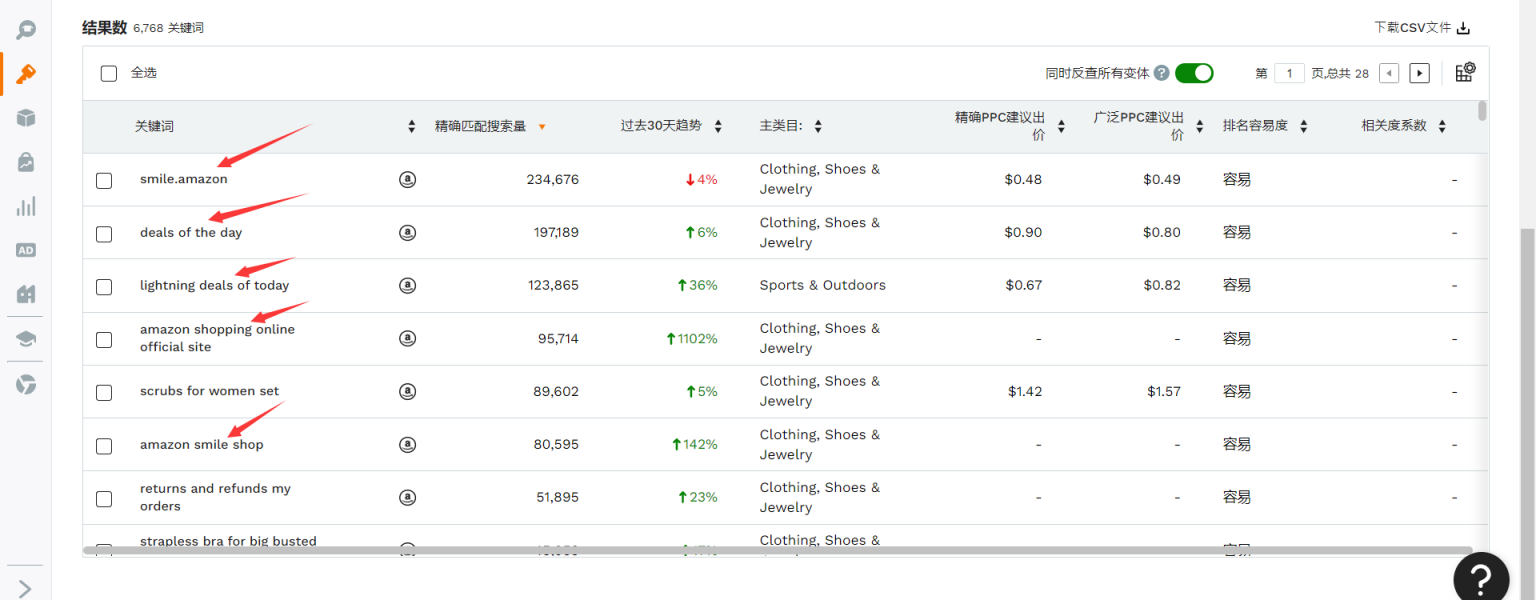
Task: Go to the next results page arrow
Action: [x=1419, y=73]
